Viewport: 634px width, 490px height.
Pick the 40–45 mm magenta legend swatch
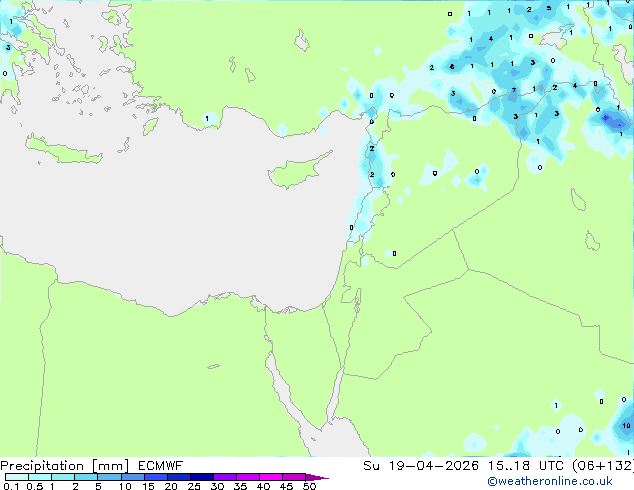(271, 477)
